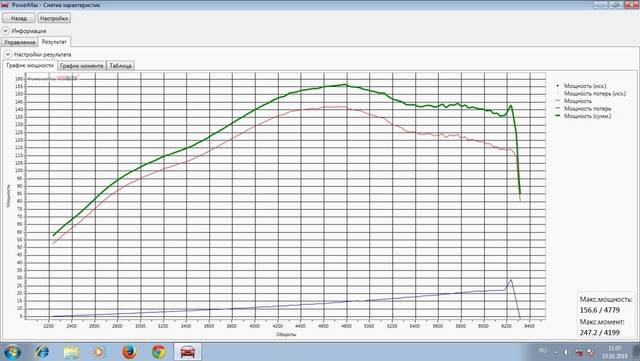Launch Firefox from the taskbar
This screenshot has width=640, height=361.
point(129,352)
